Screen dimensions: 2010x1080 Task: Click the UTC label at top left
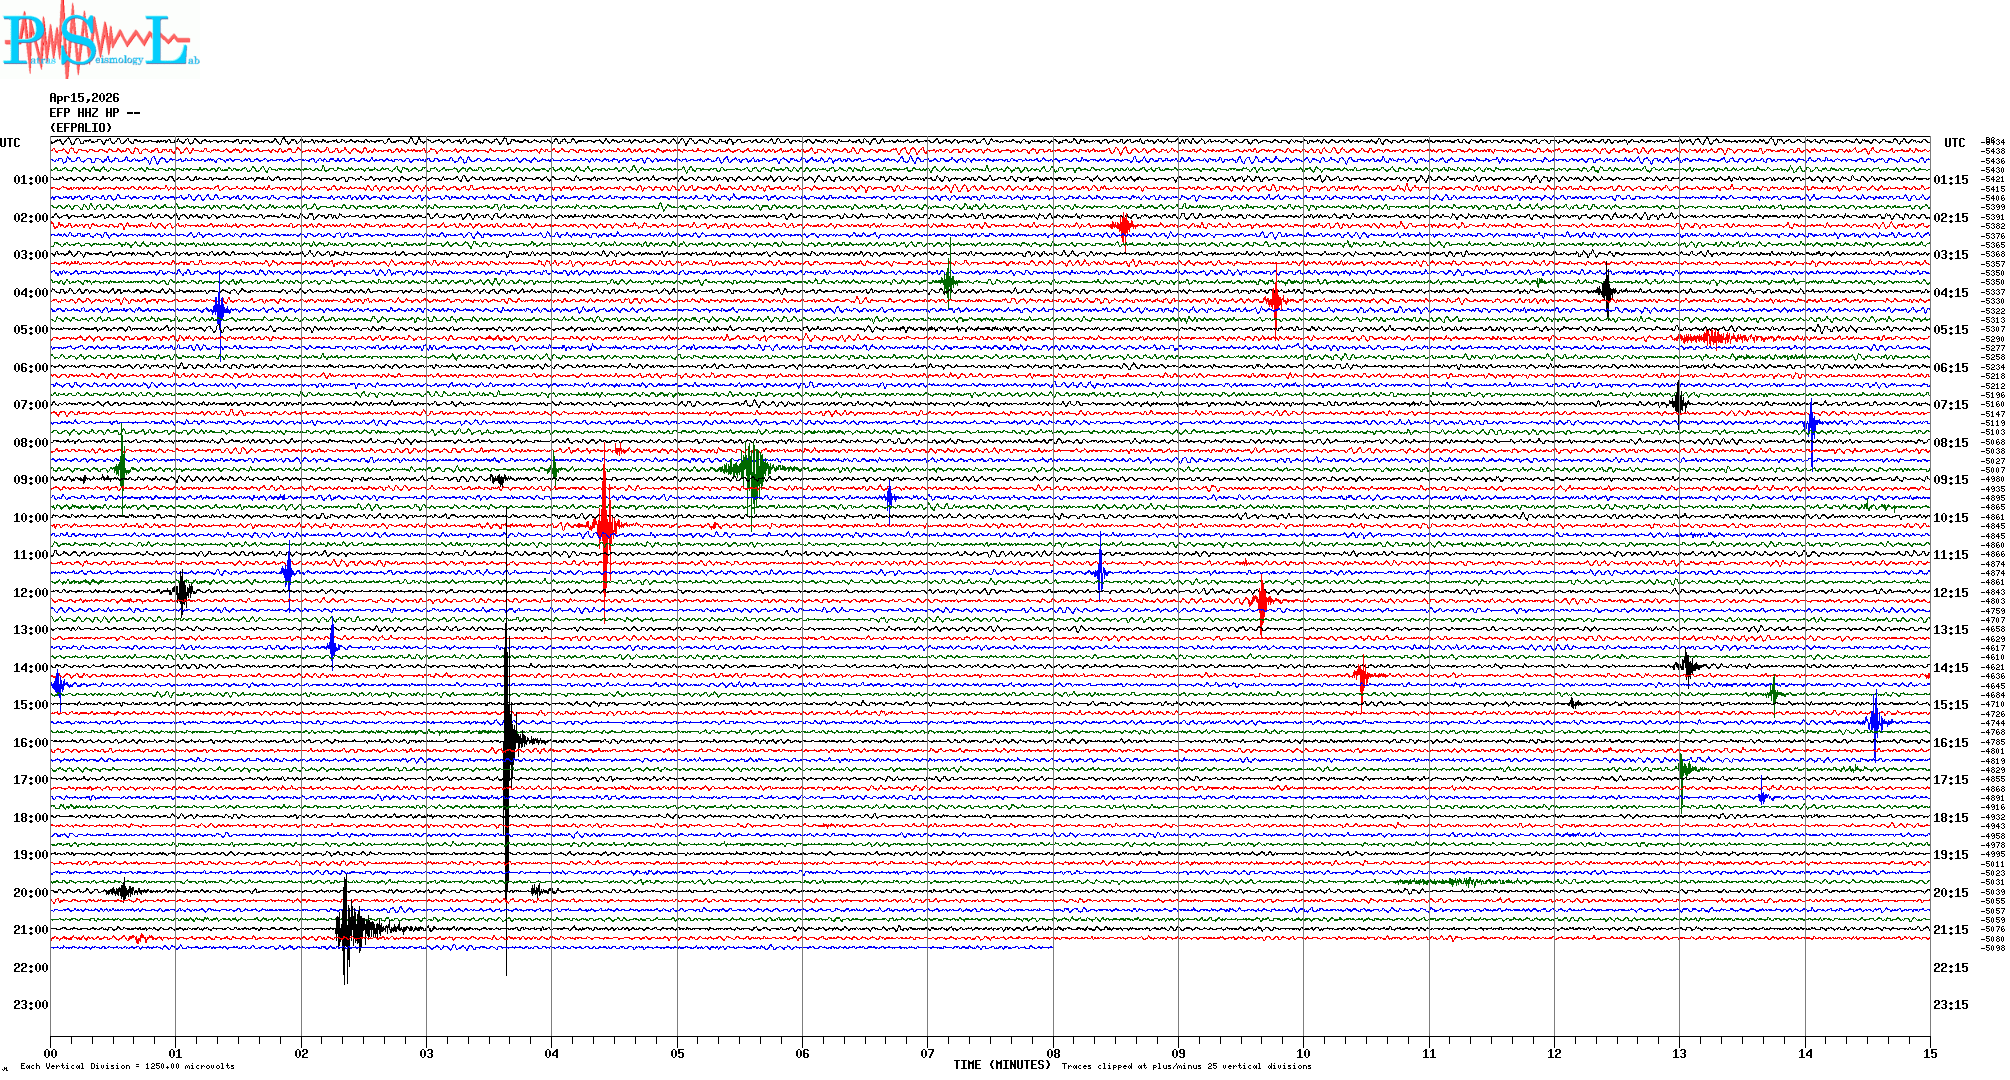[10, 143]
